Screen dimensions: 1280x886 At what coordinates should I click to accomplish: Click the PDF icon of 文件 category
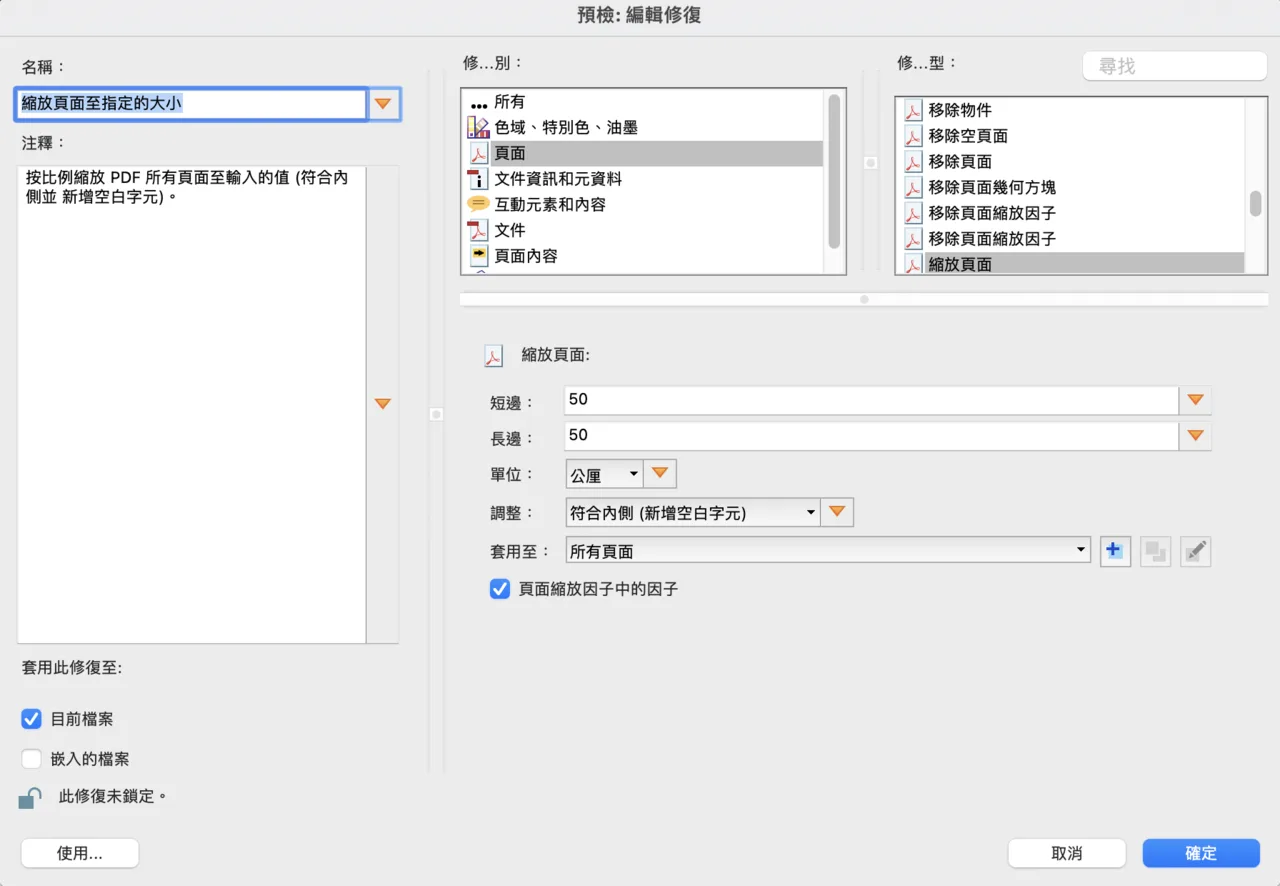[478, 230]
